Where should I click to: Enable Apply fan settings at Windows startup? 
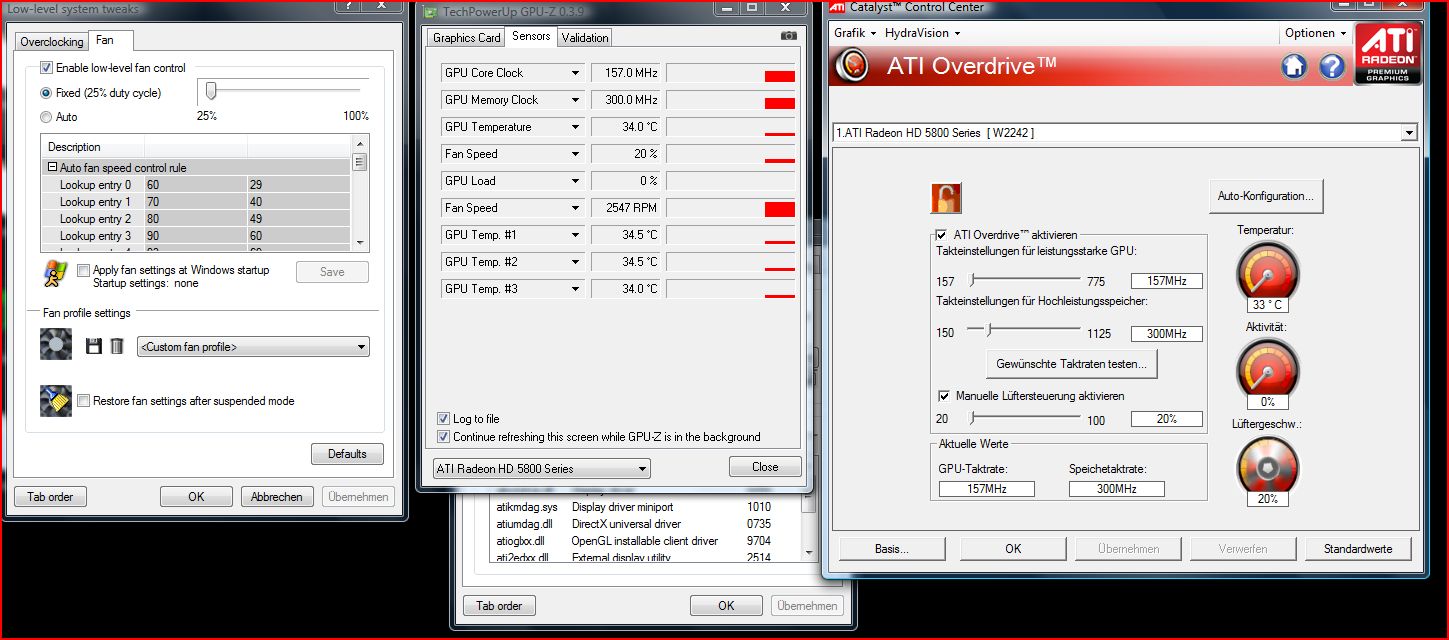click(83, 270)
